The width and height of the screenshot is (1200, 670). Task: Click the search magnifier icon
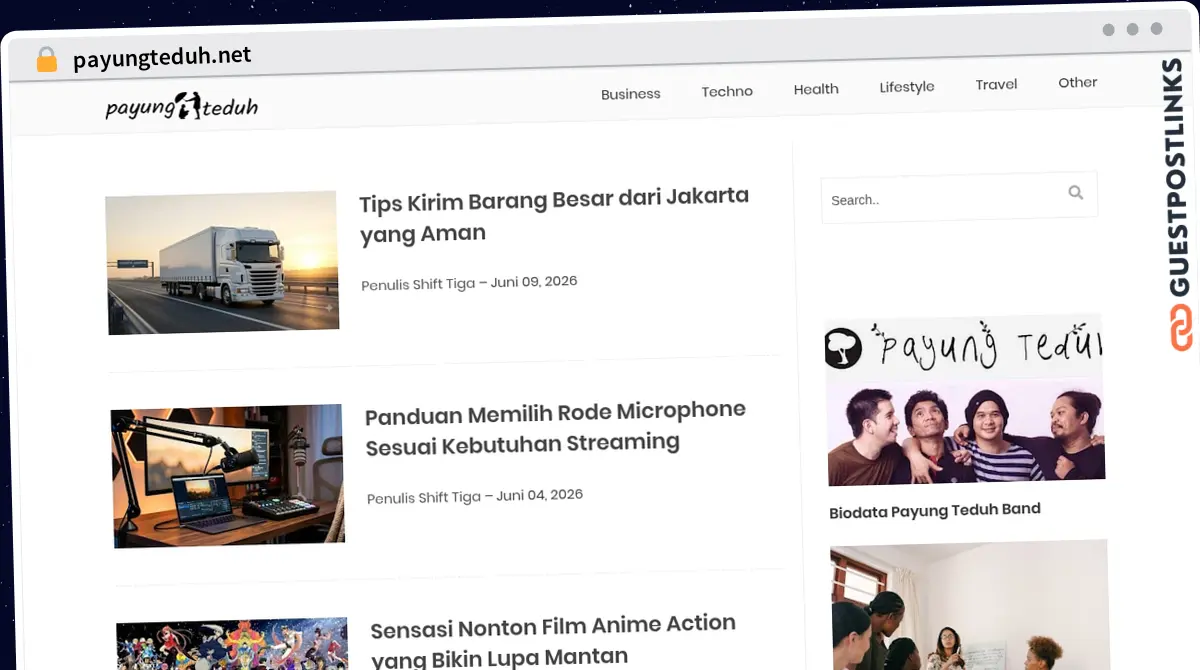[x=1075, y=192]
